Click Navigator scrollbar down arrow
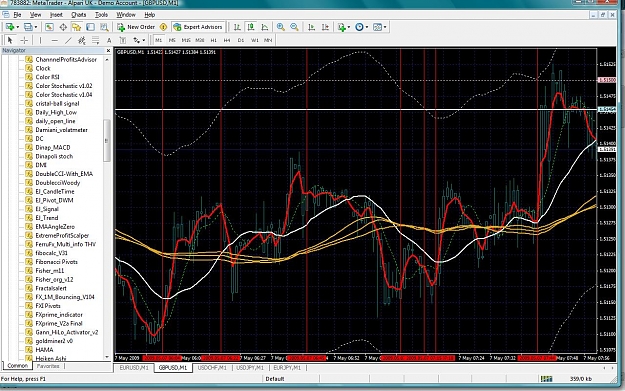 (107, 357)
